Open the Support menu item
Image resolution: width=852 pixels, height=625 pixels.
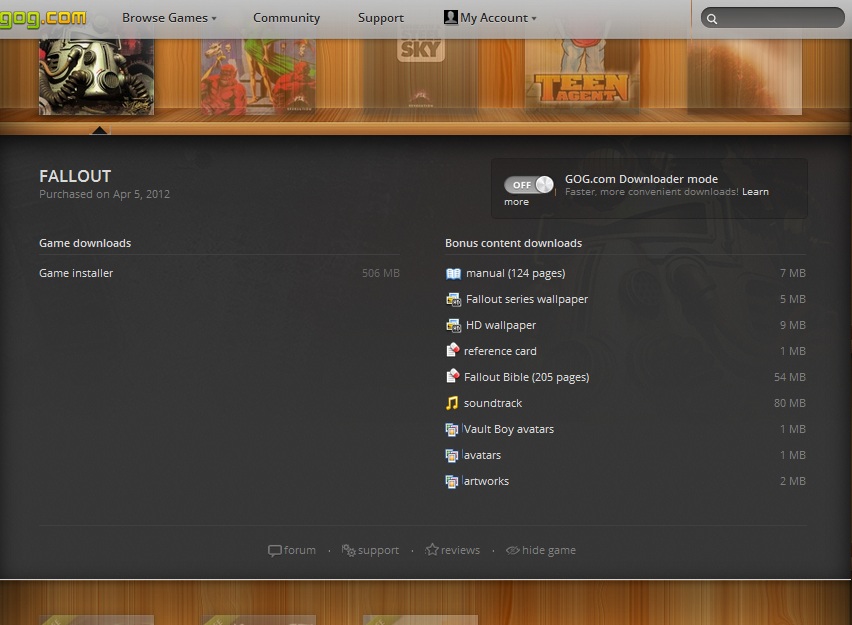[x=381, y=18]
